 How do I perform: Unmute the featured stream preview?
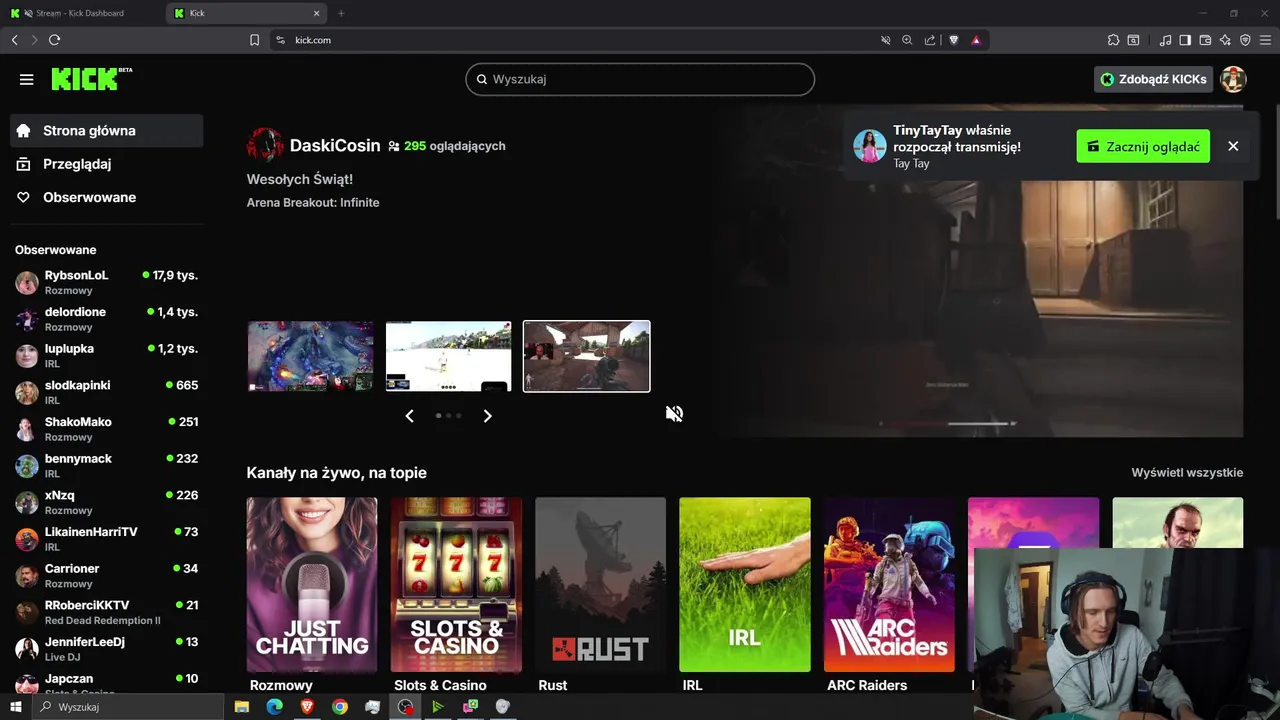point(675,414)
